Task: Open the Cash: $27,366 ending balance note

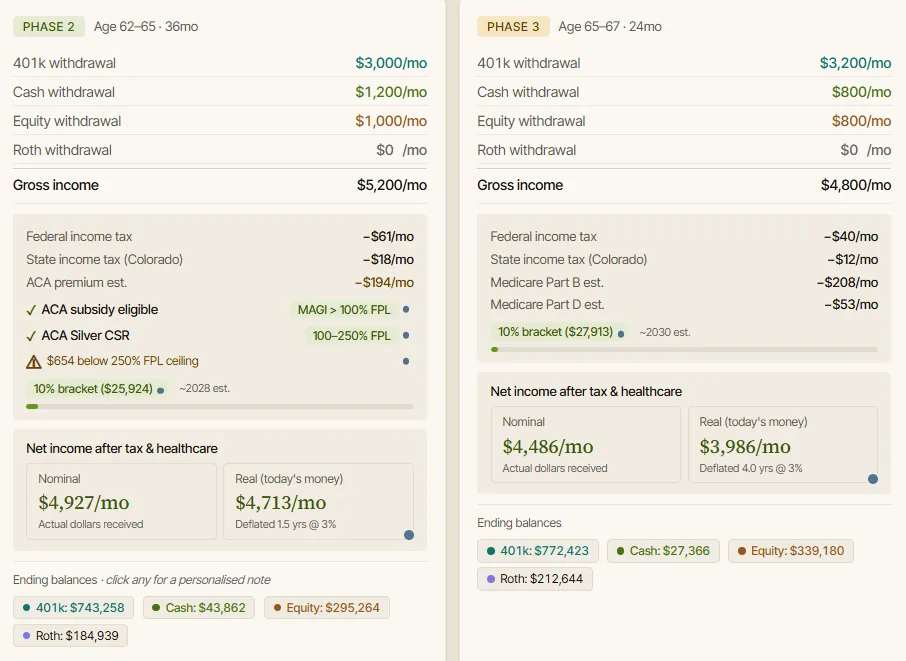Action: 663,551
